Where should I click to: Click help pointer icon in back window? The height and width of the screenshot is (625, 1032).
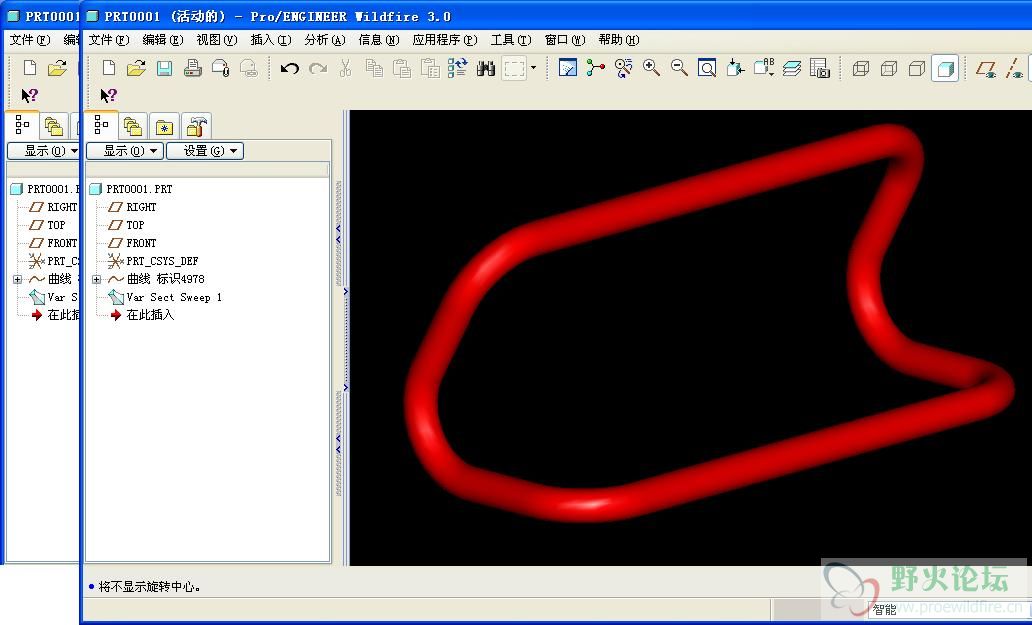point(29,95)
